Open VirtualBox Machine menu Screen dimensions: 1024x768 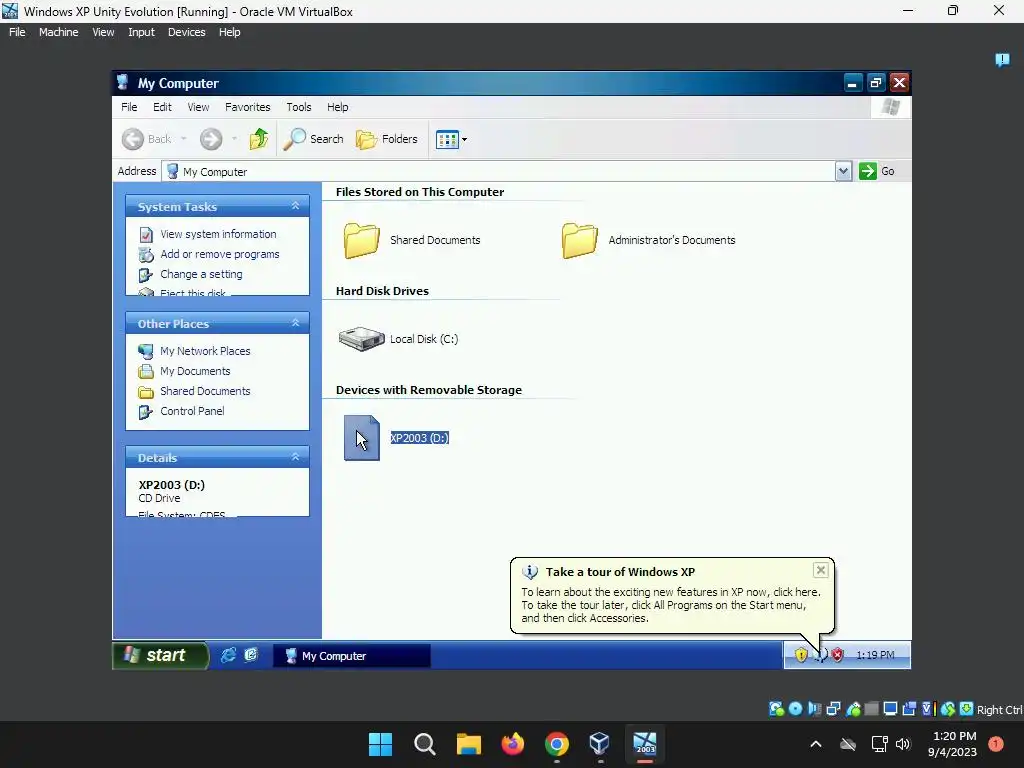(x=58, y=32)
